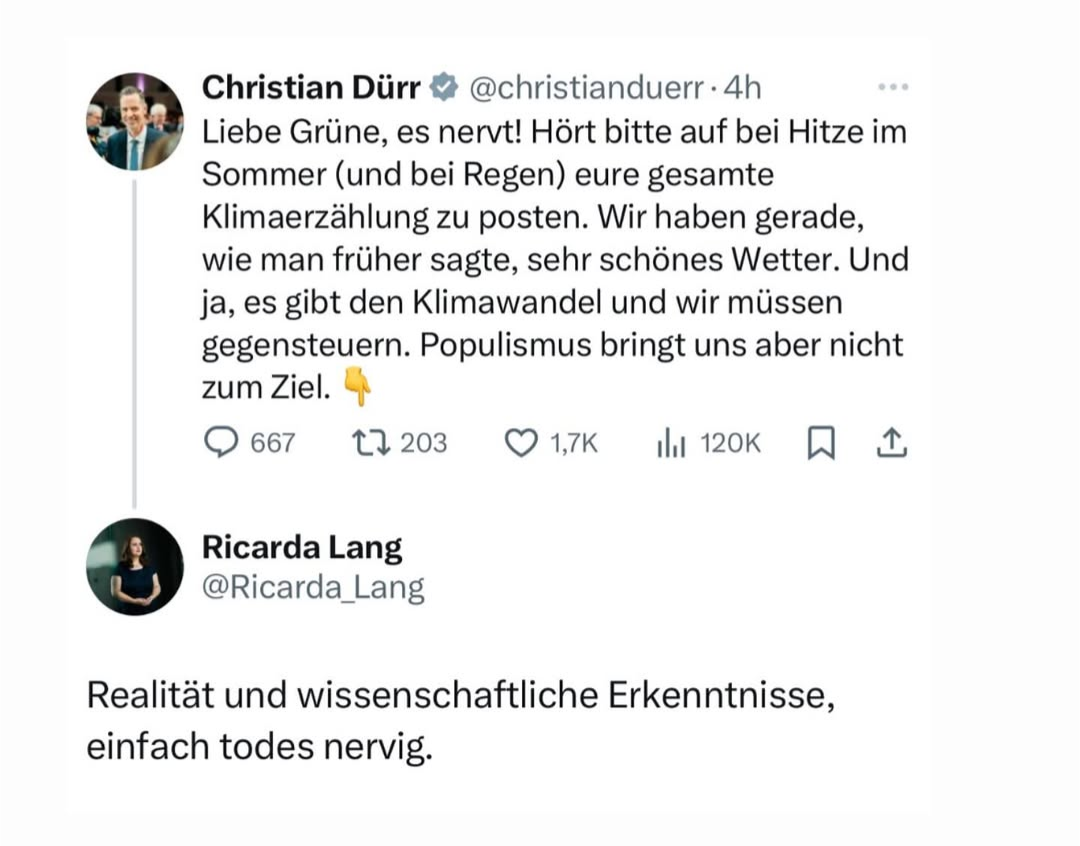
Task: Click the 1,7K like count
Action: (574, 442)
